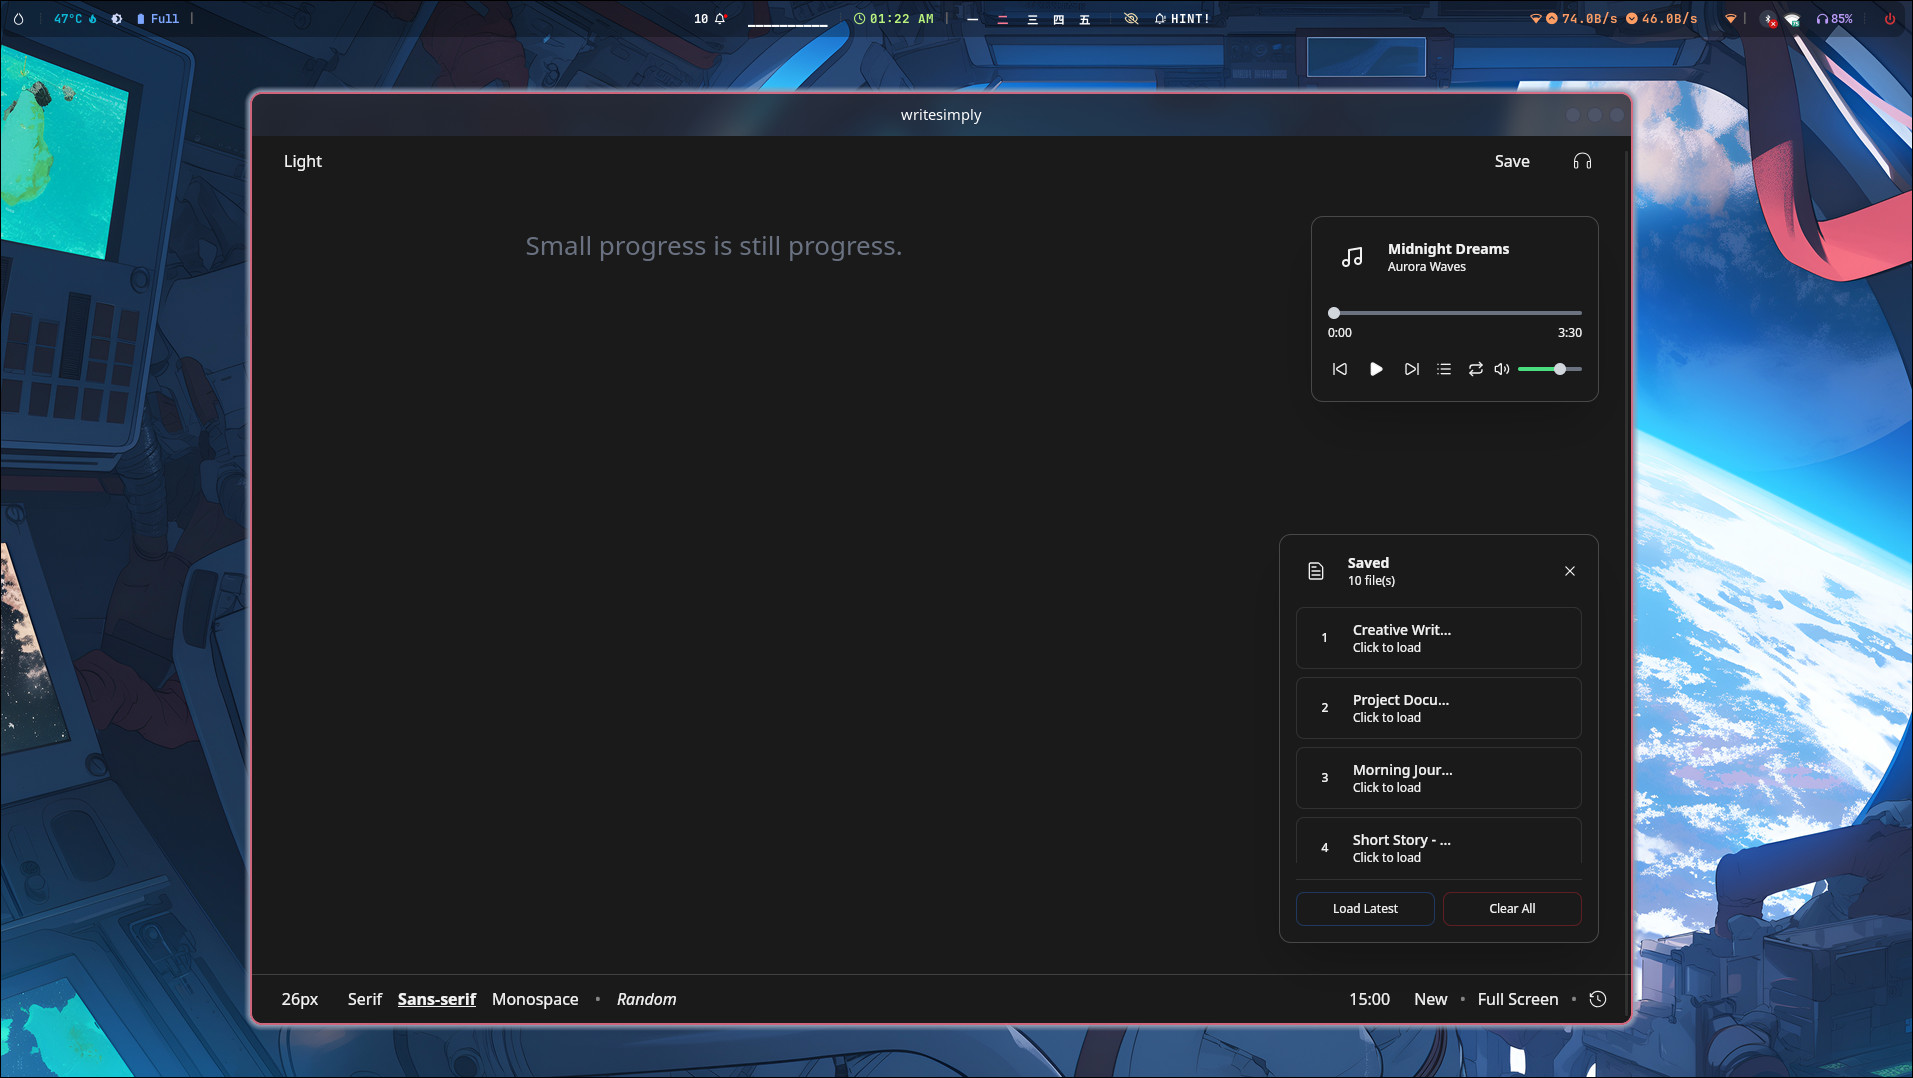Viewport: 1913px width, 1078px height.
Task: Select the Serif font
Action: tap(365, 999)
